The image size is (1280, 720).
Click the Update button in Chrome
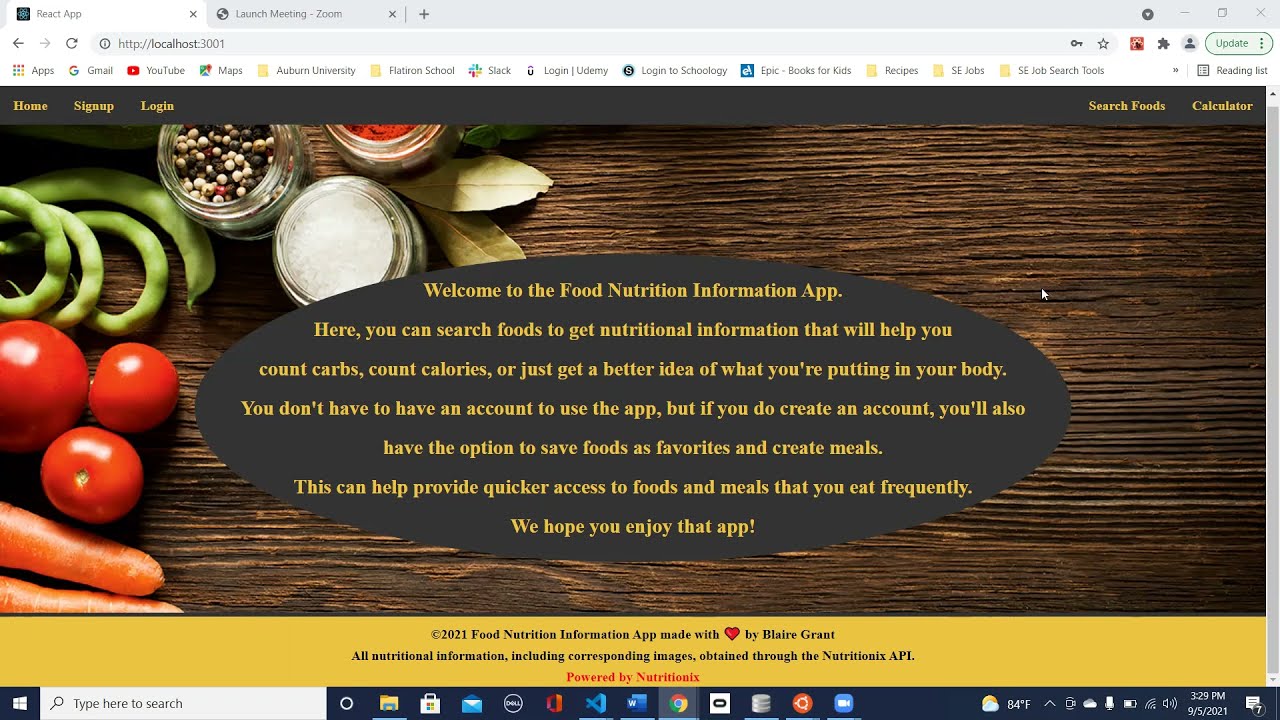tap(1232, 43)
